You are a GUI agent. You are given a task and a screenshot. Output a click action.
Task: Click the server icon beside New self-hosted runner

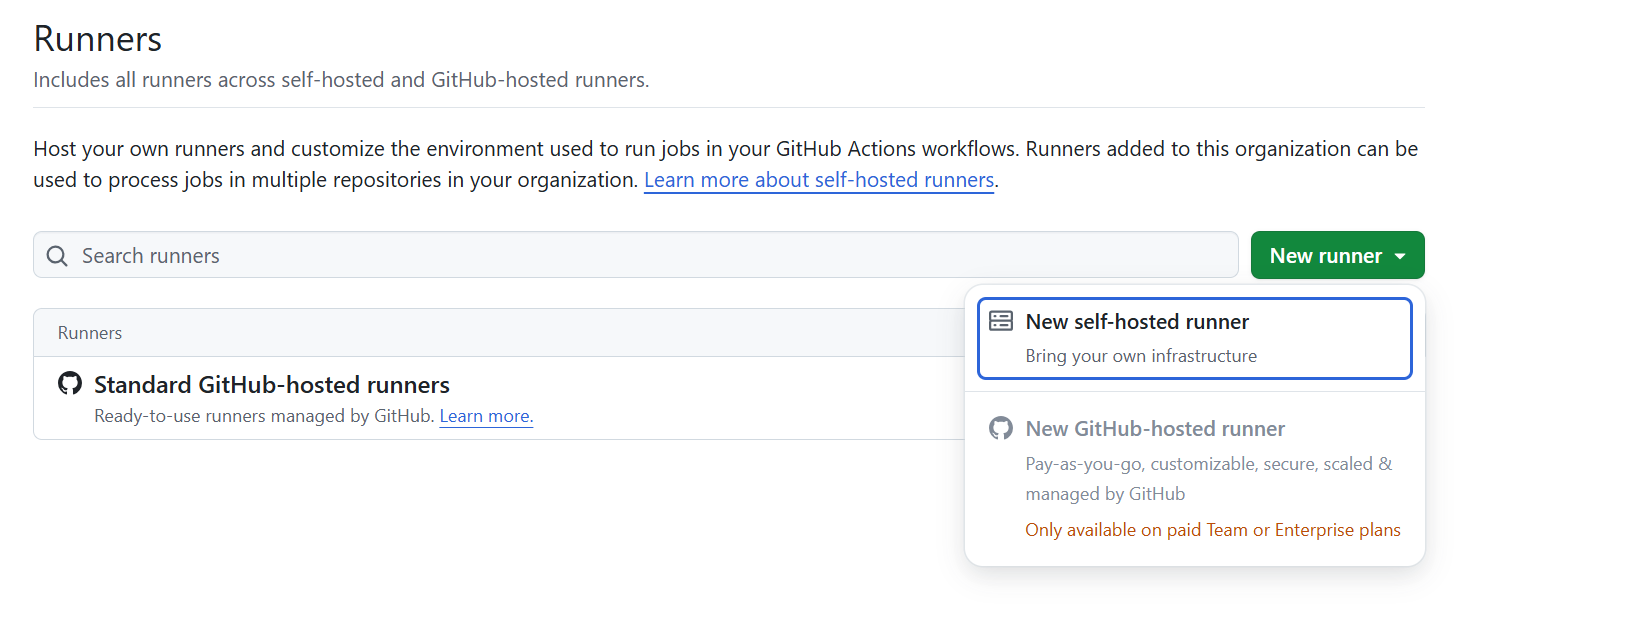click(x=1001, y=321)
